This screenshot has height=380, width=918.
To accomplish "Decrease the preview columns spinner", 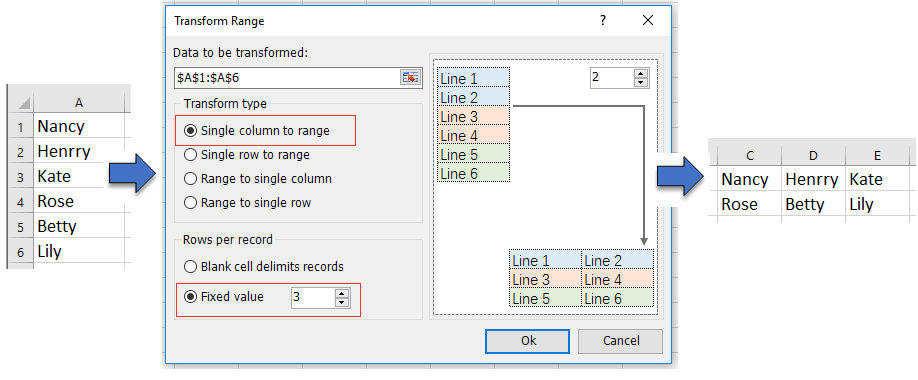I will tap(641, 83).
